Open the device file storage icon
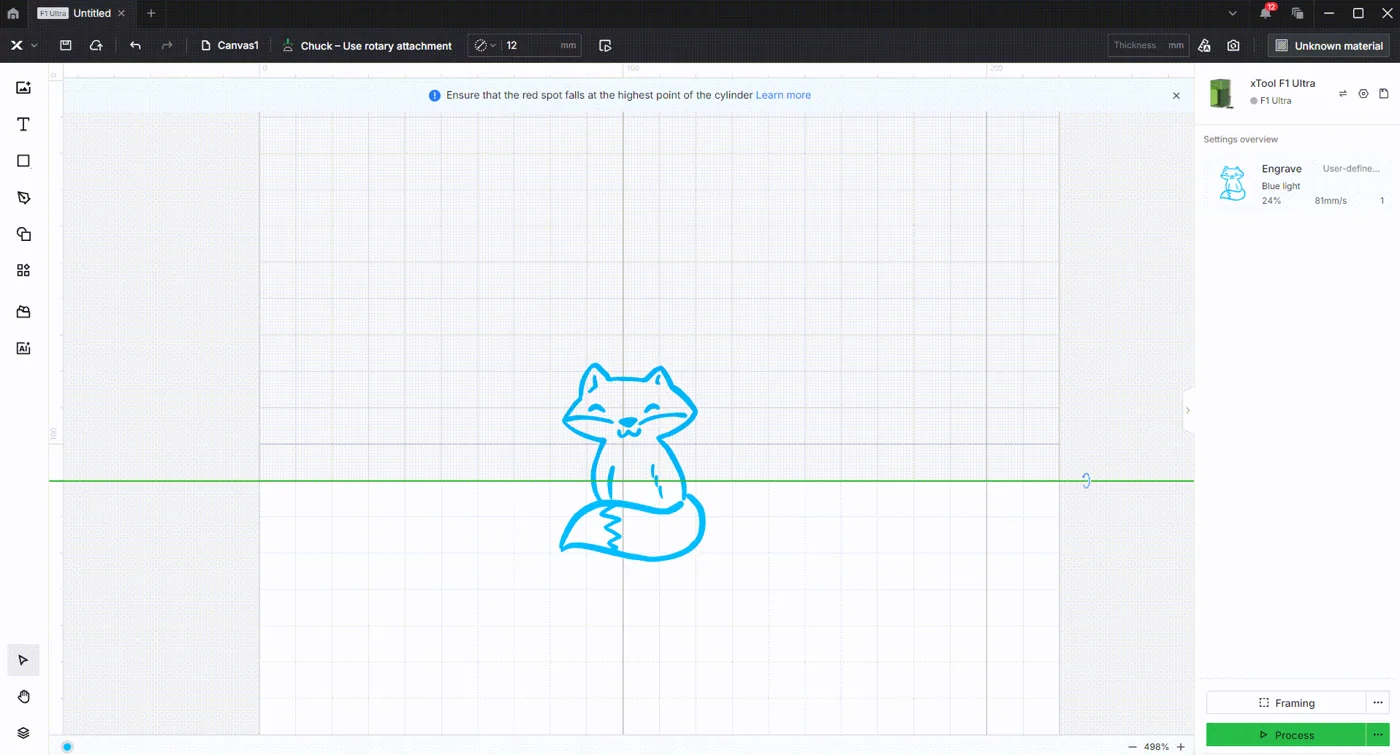 [x=1384, y=93]
